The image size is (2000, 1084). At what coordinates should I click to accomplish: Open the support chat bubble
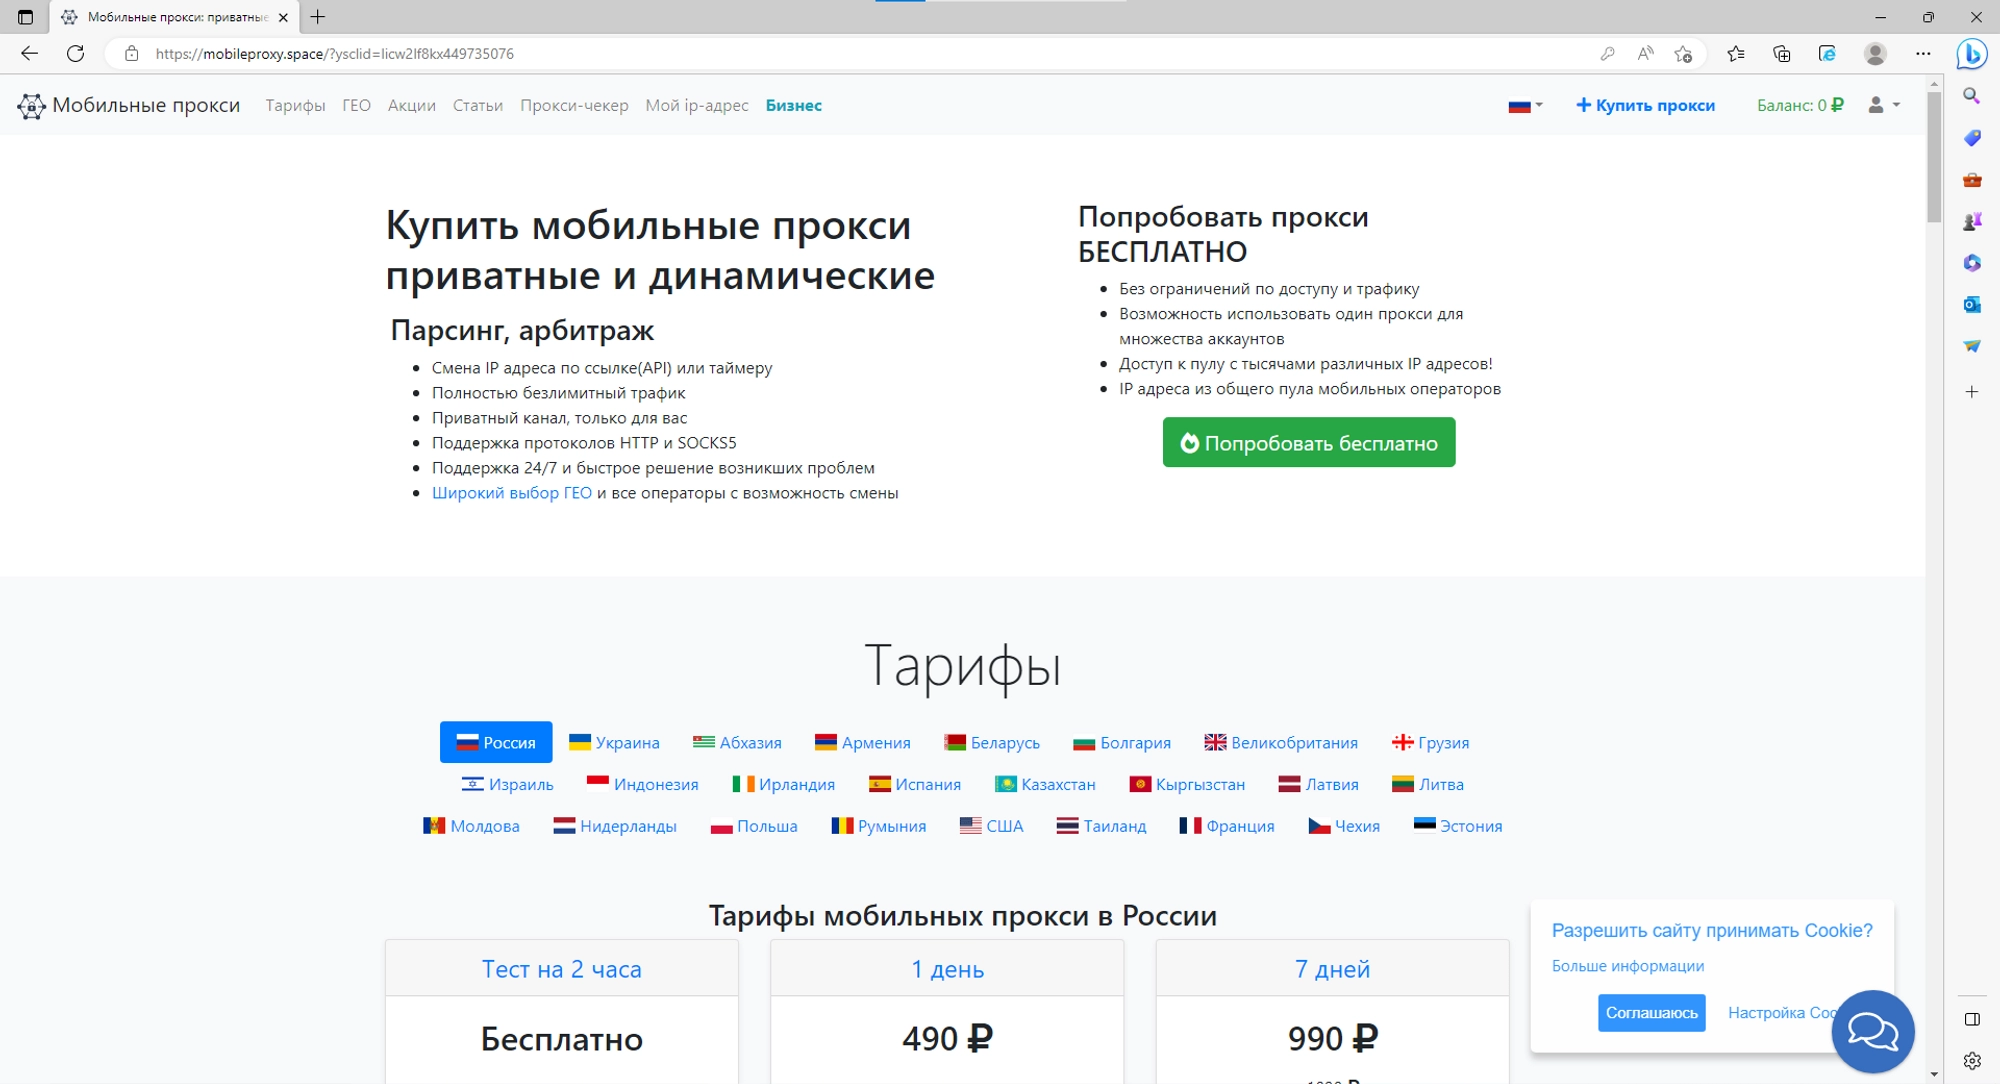1873,1031
